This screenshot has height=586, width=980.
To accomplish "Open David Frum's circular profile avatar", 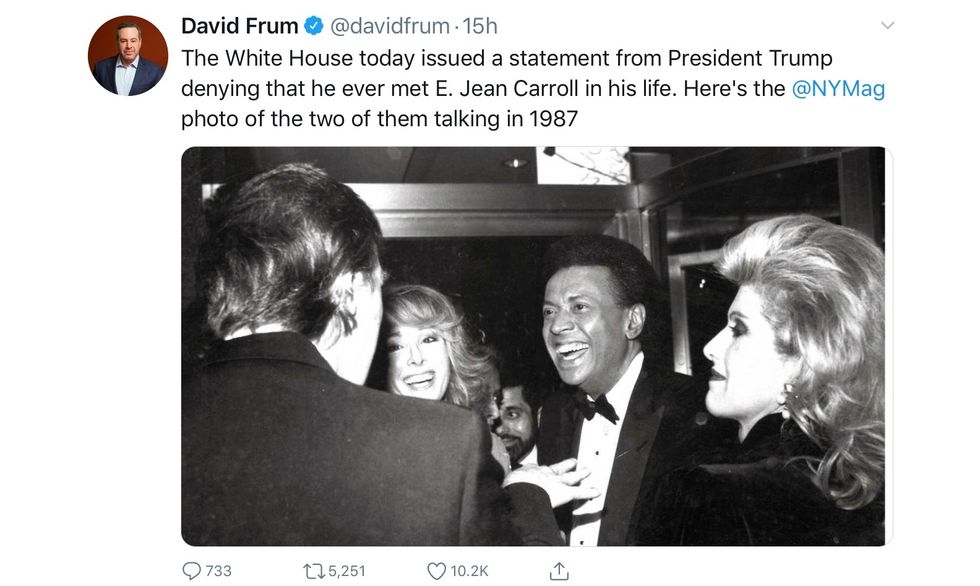I will click(128, 56).
